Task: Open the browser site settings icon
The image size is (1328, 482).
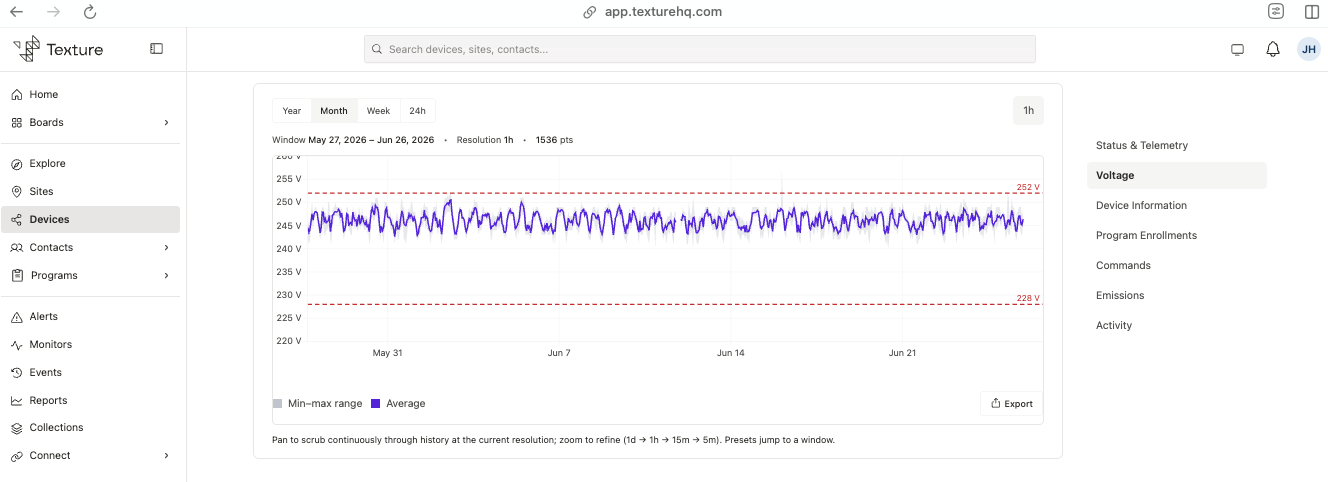Action: (x=1276, y=12)
